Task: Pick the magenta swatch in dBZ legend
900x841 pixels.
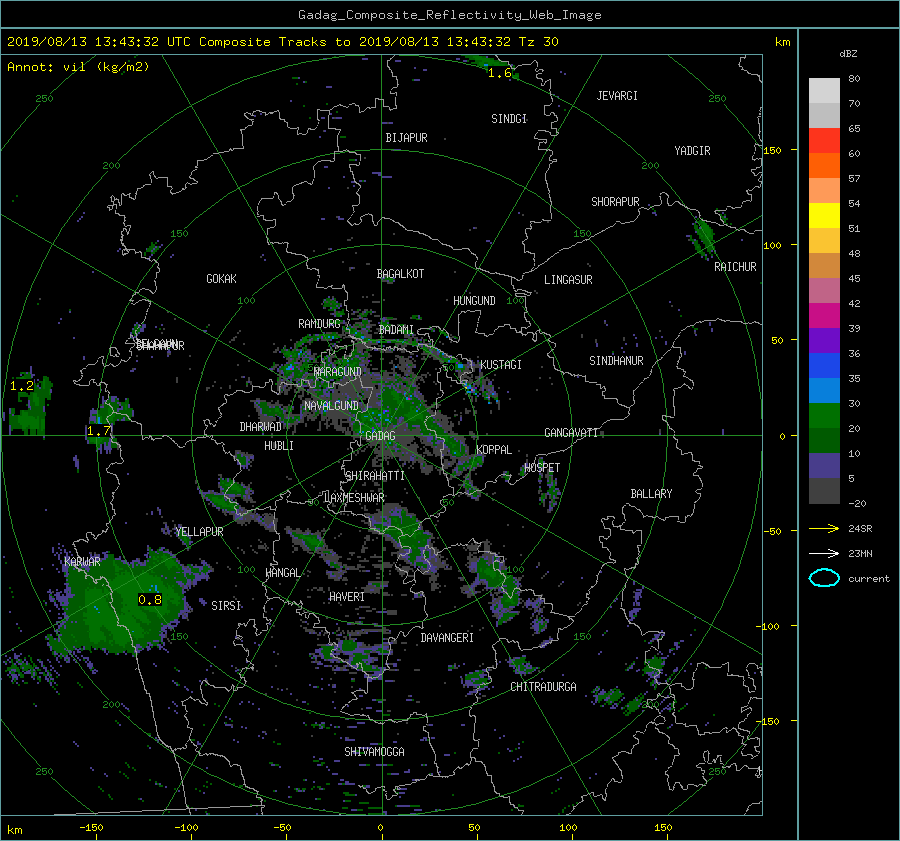Action: click(824, 315)
